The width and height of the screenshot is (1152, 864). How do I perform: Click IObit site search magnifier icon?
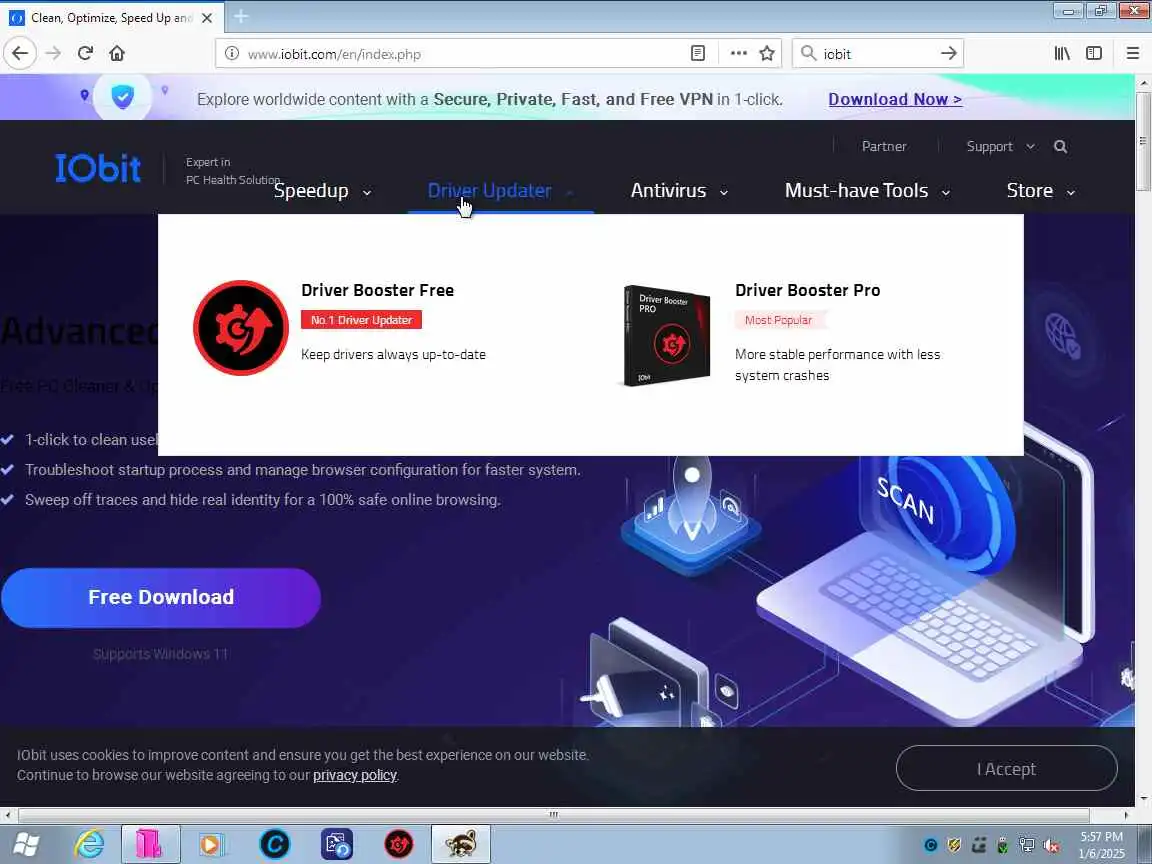1060,146
